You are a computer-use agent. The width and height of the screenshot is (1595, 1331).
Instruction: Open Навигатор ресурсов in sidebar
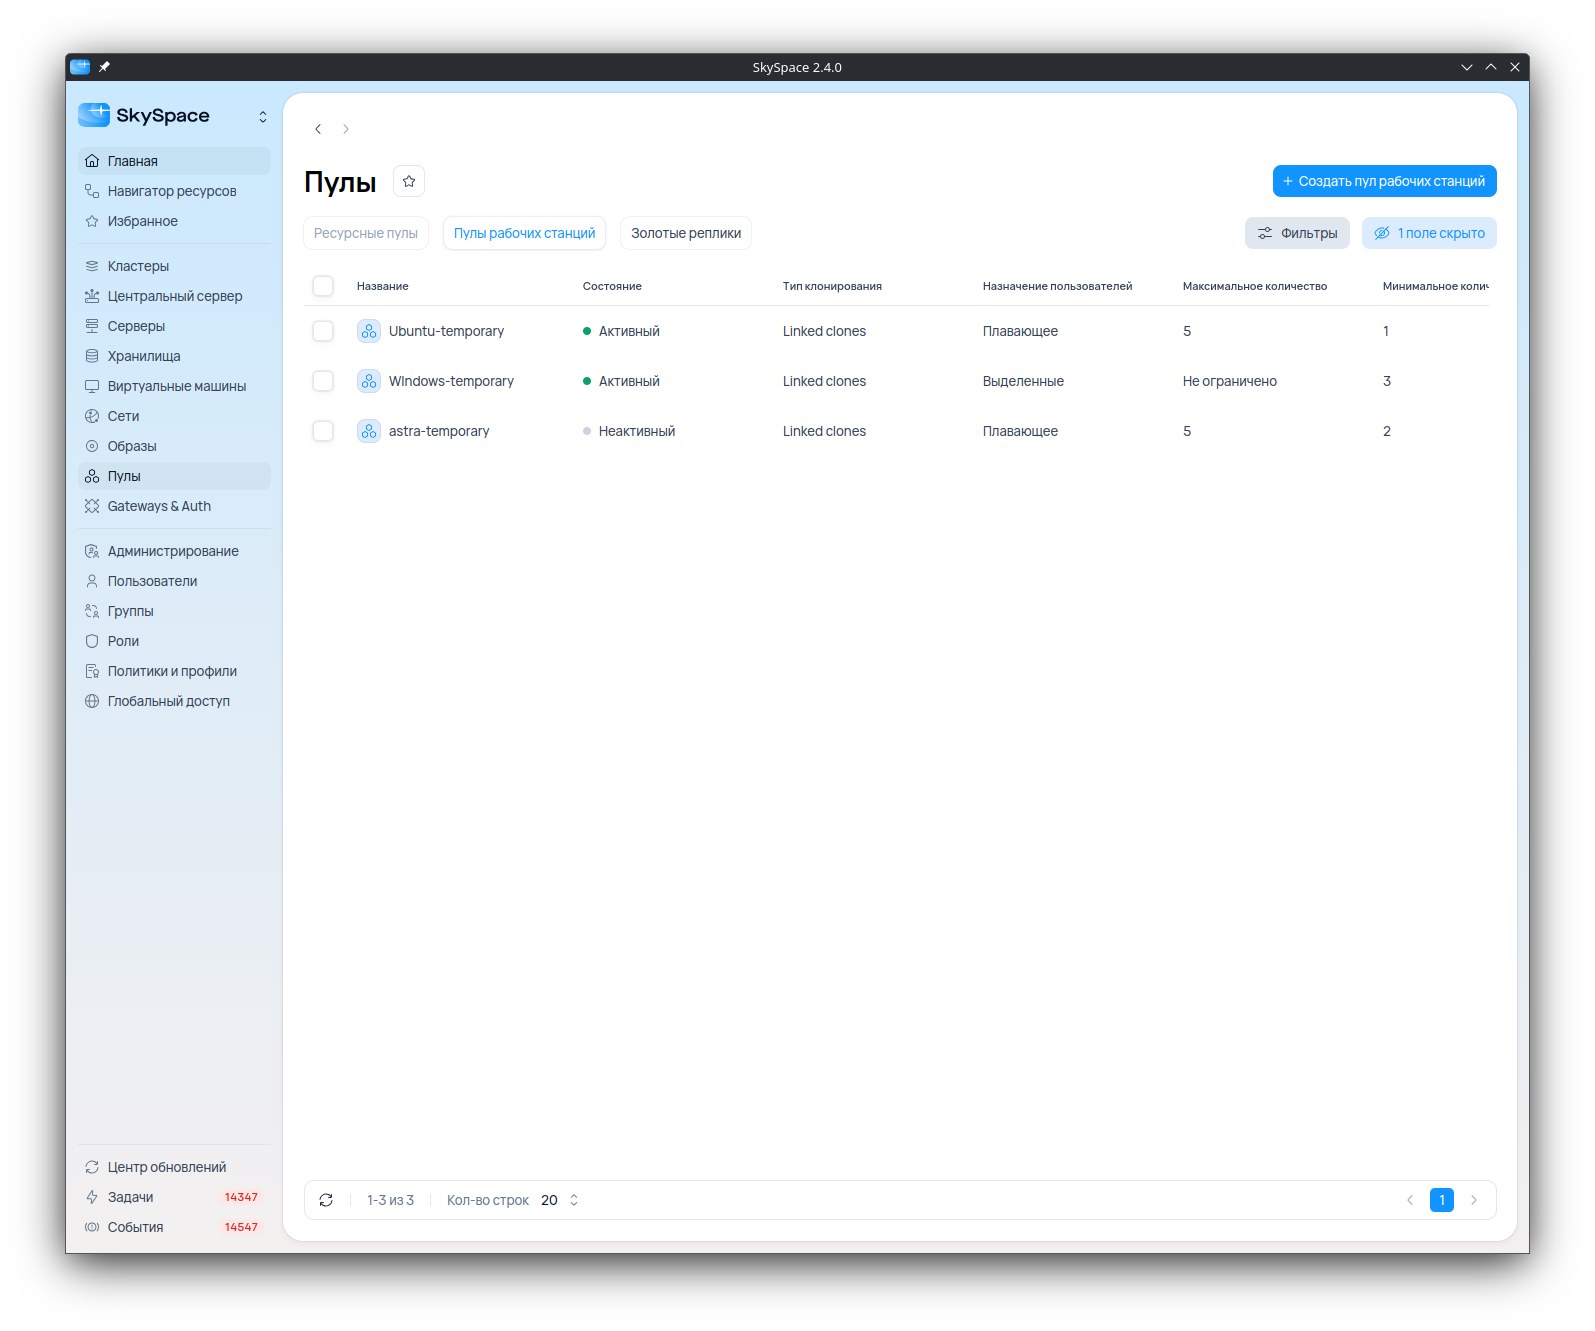point(174,191)
